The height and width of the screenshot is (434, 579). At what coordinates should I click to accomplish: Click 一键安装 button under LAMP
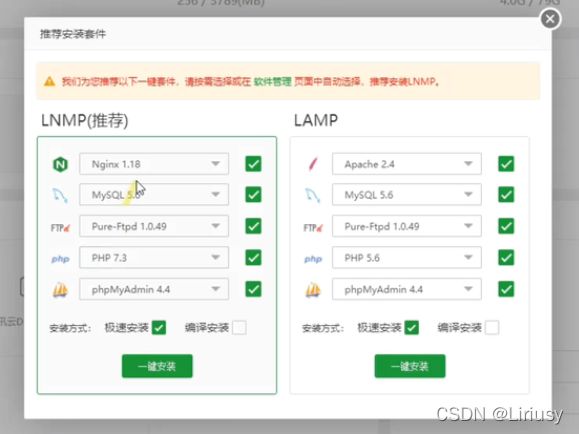pos(410,366)
